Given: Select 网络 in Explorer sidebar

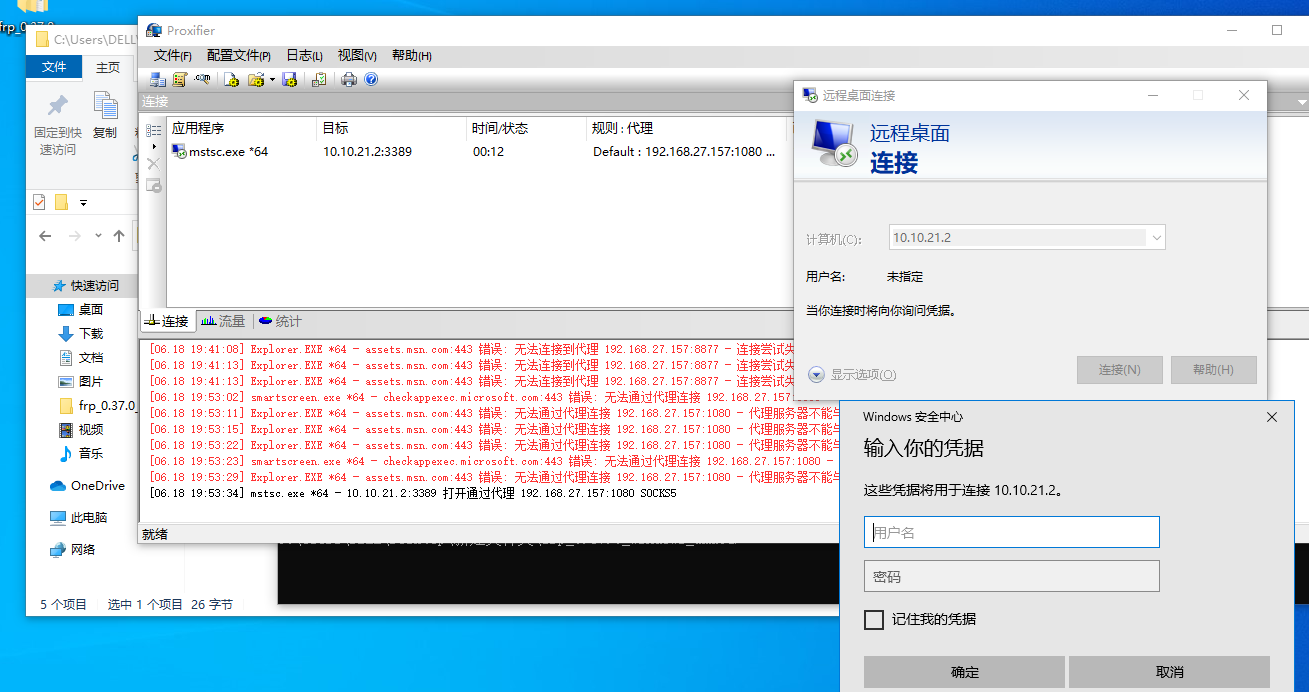Looking at the screenshot, I should [73, 550].
